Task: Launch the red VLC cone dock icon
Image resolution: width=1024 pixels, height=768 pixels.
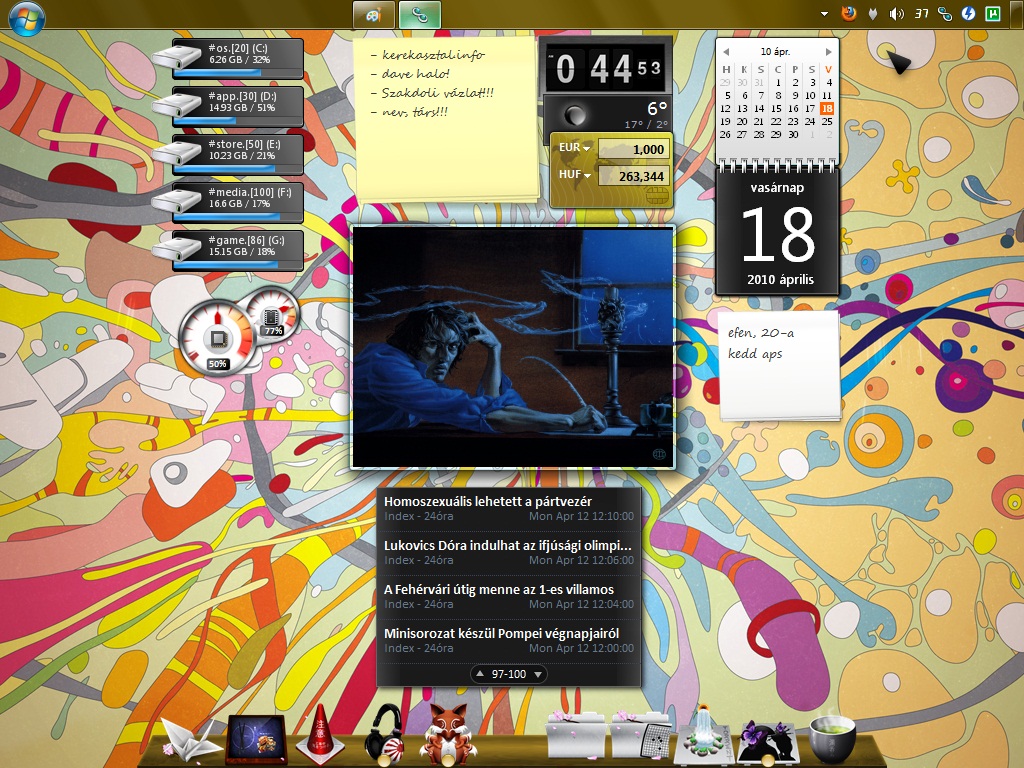Action: [320, 735]
